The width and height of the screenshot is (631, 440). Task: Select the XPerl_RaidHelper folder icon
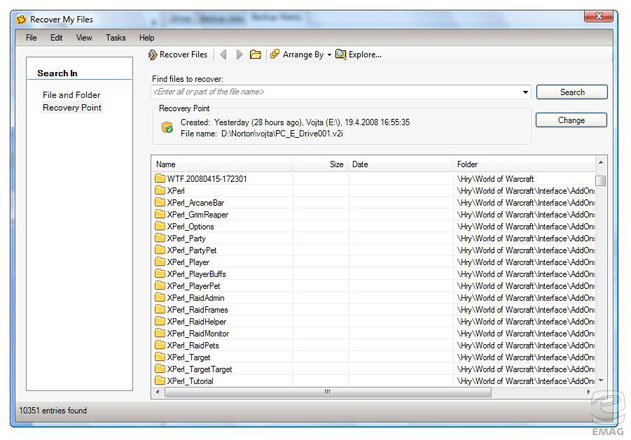click(160, 321)
